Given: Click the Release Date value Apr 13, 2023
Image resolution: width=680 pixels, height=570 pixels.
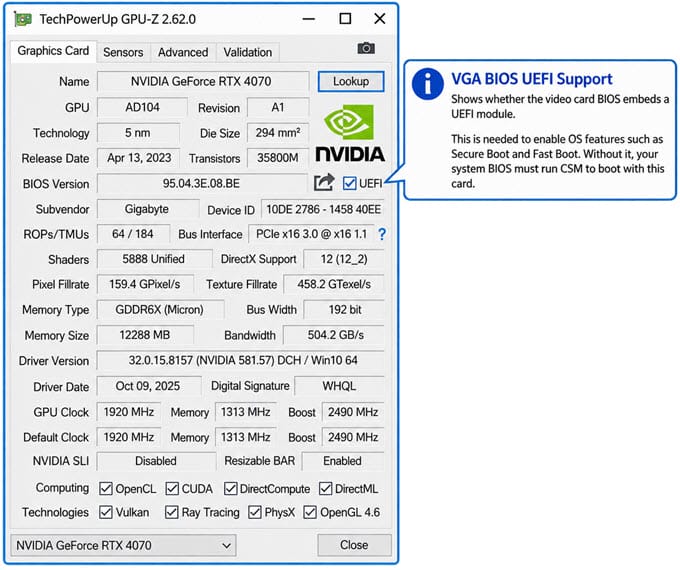Looking at the screenshot, I should pos(139,158).
